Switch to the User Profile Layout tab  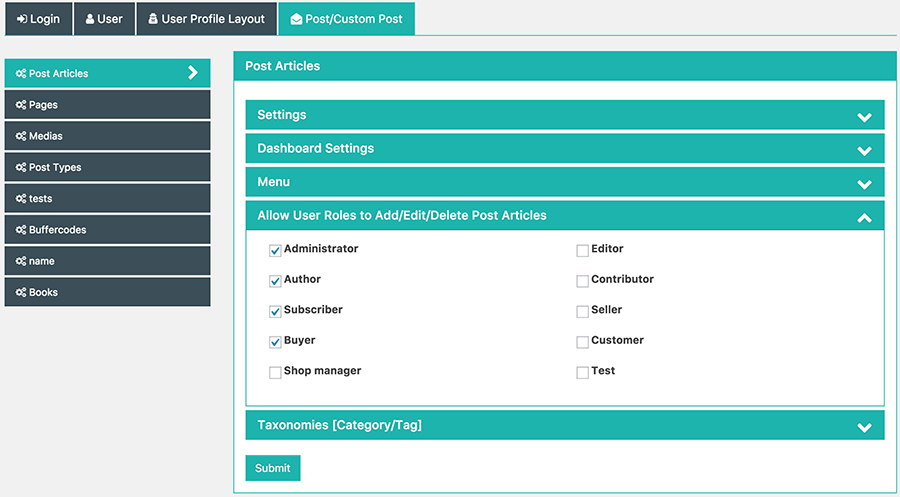tap(207, 18)
